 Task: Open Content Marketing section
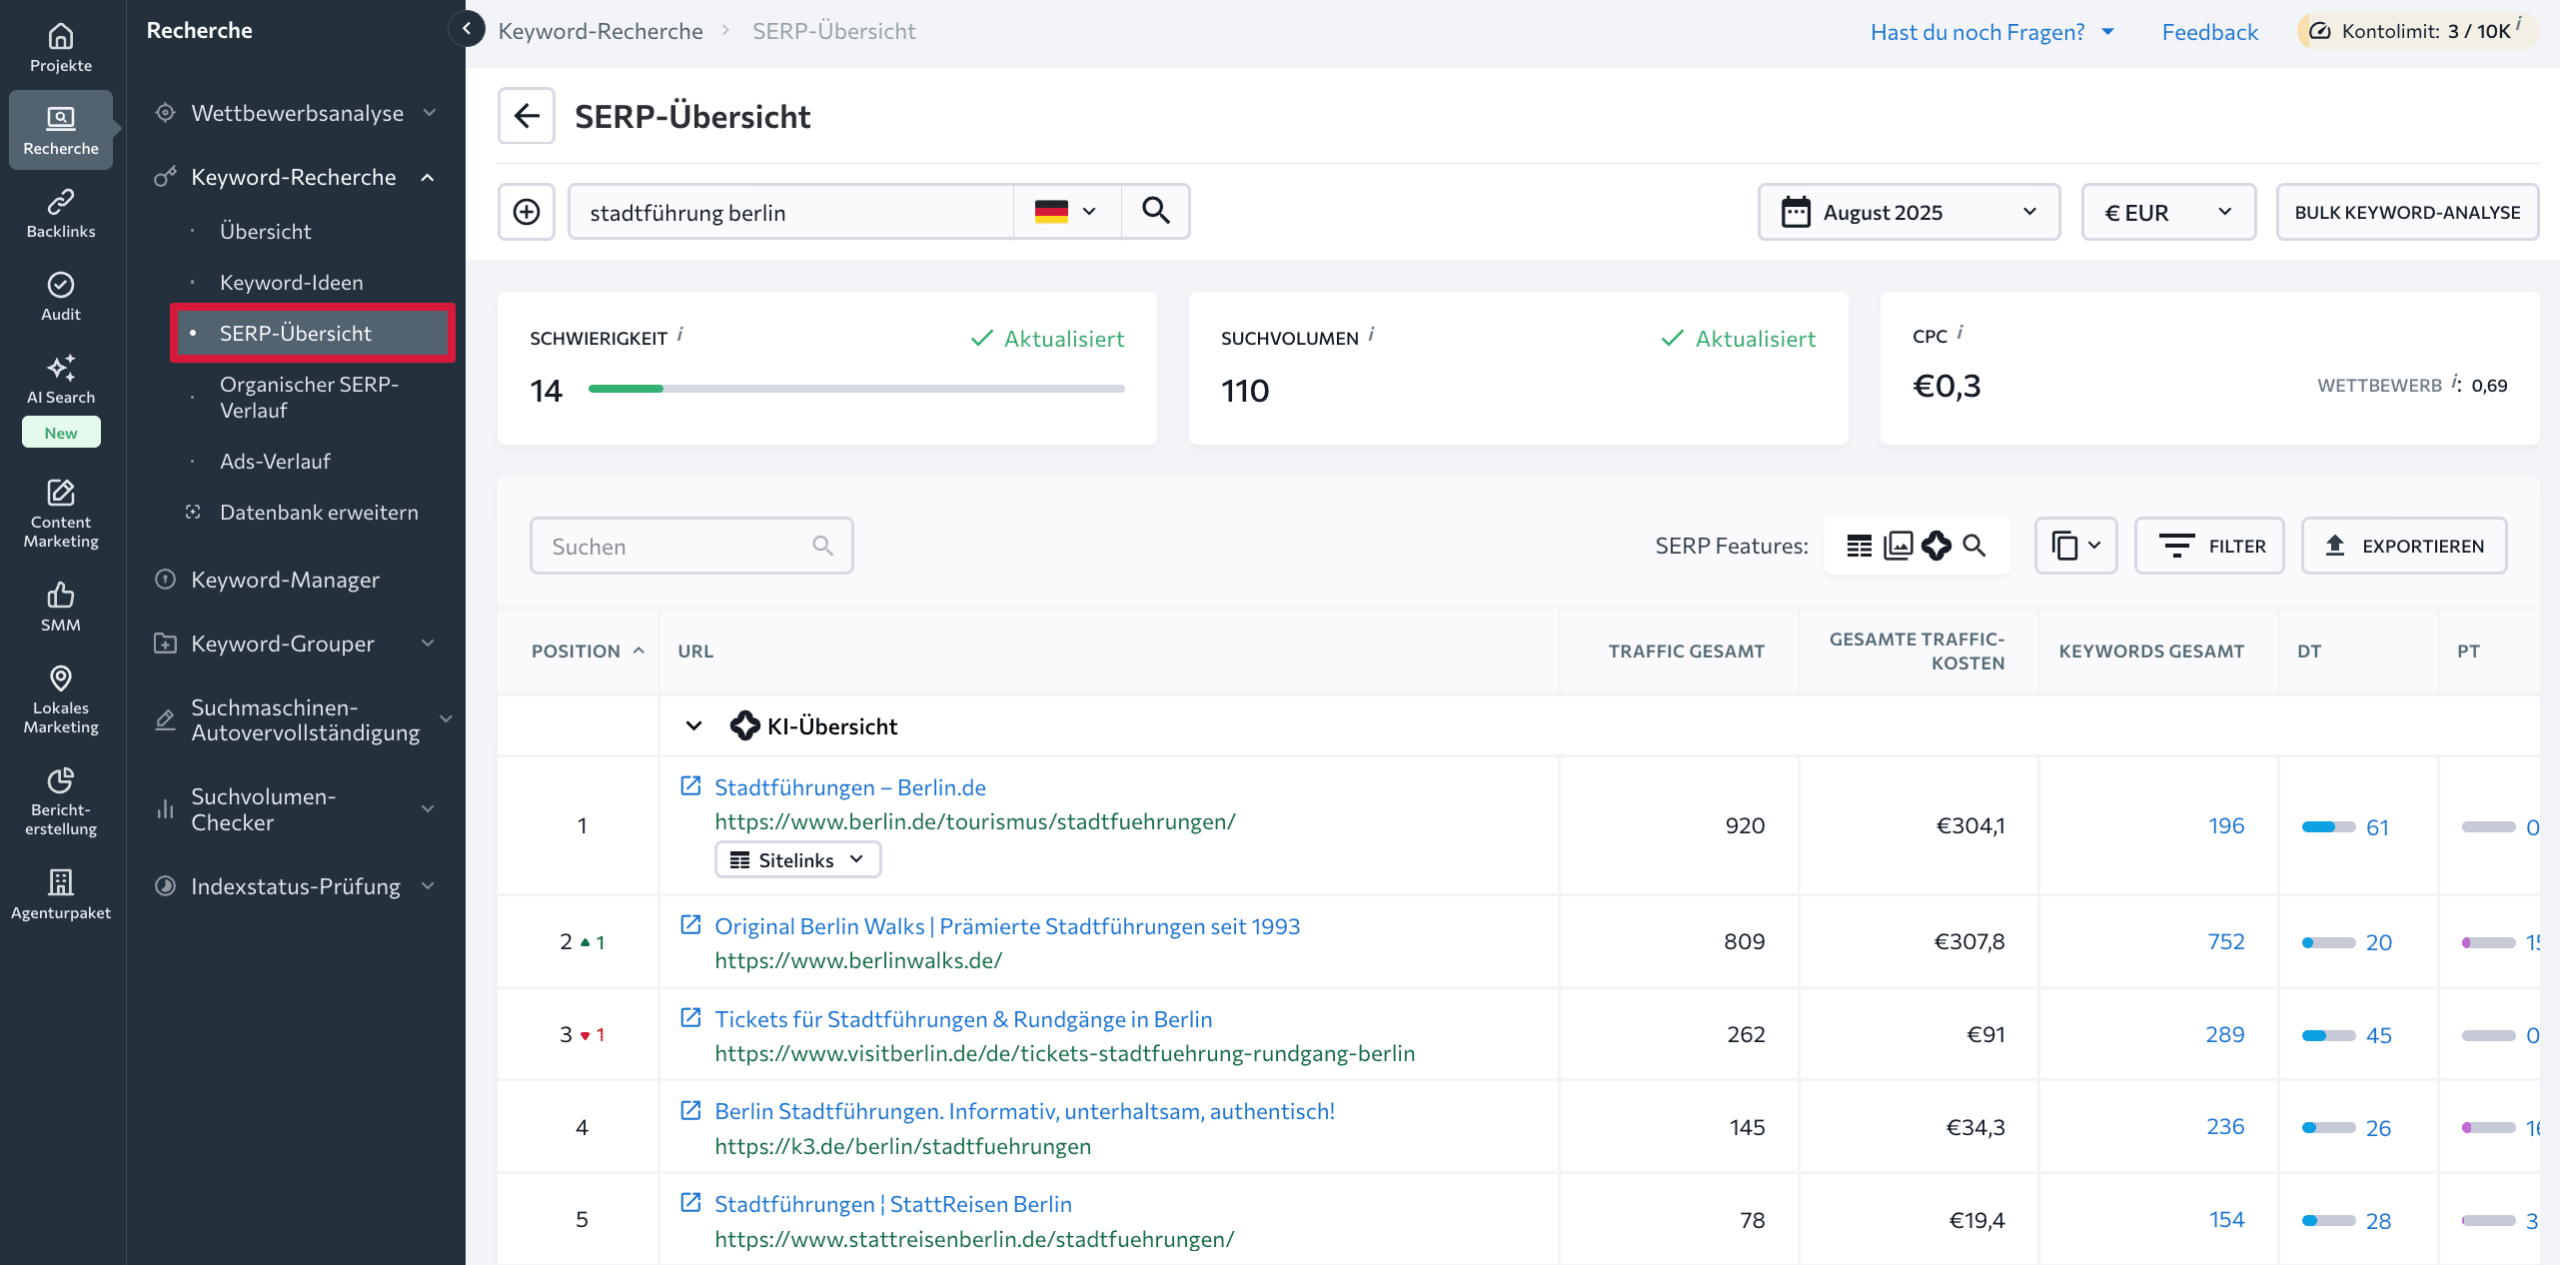tap(61, 515)
